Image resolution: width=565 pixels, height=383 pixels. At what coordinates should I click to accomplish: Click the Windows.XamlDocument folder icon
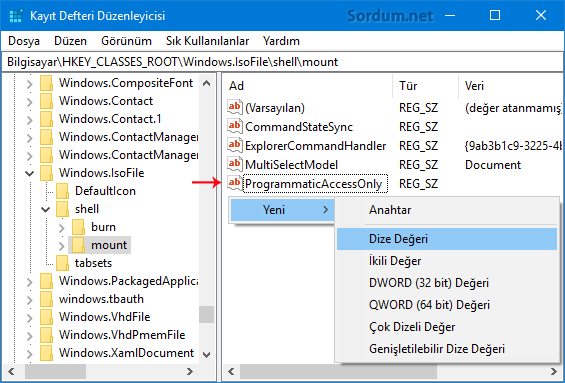(46, 353)
